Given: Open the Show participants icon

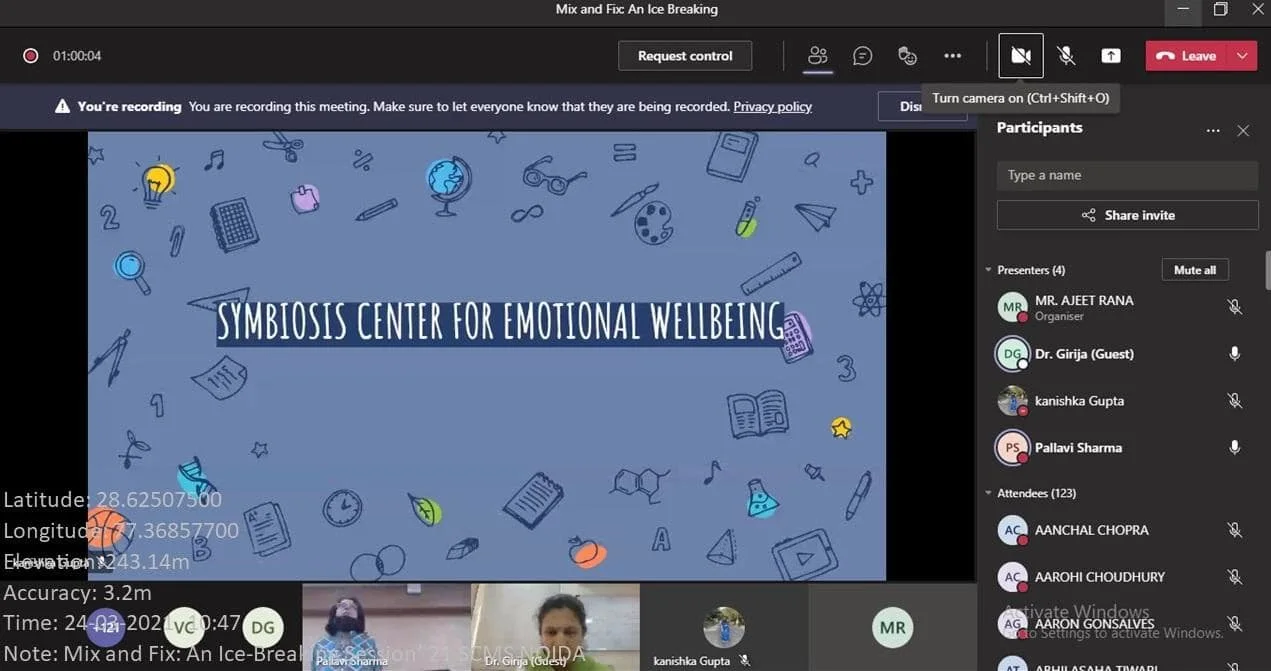Looking at the screenshot, I should (818, 56).
